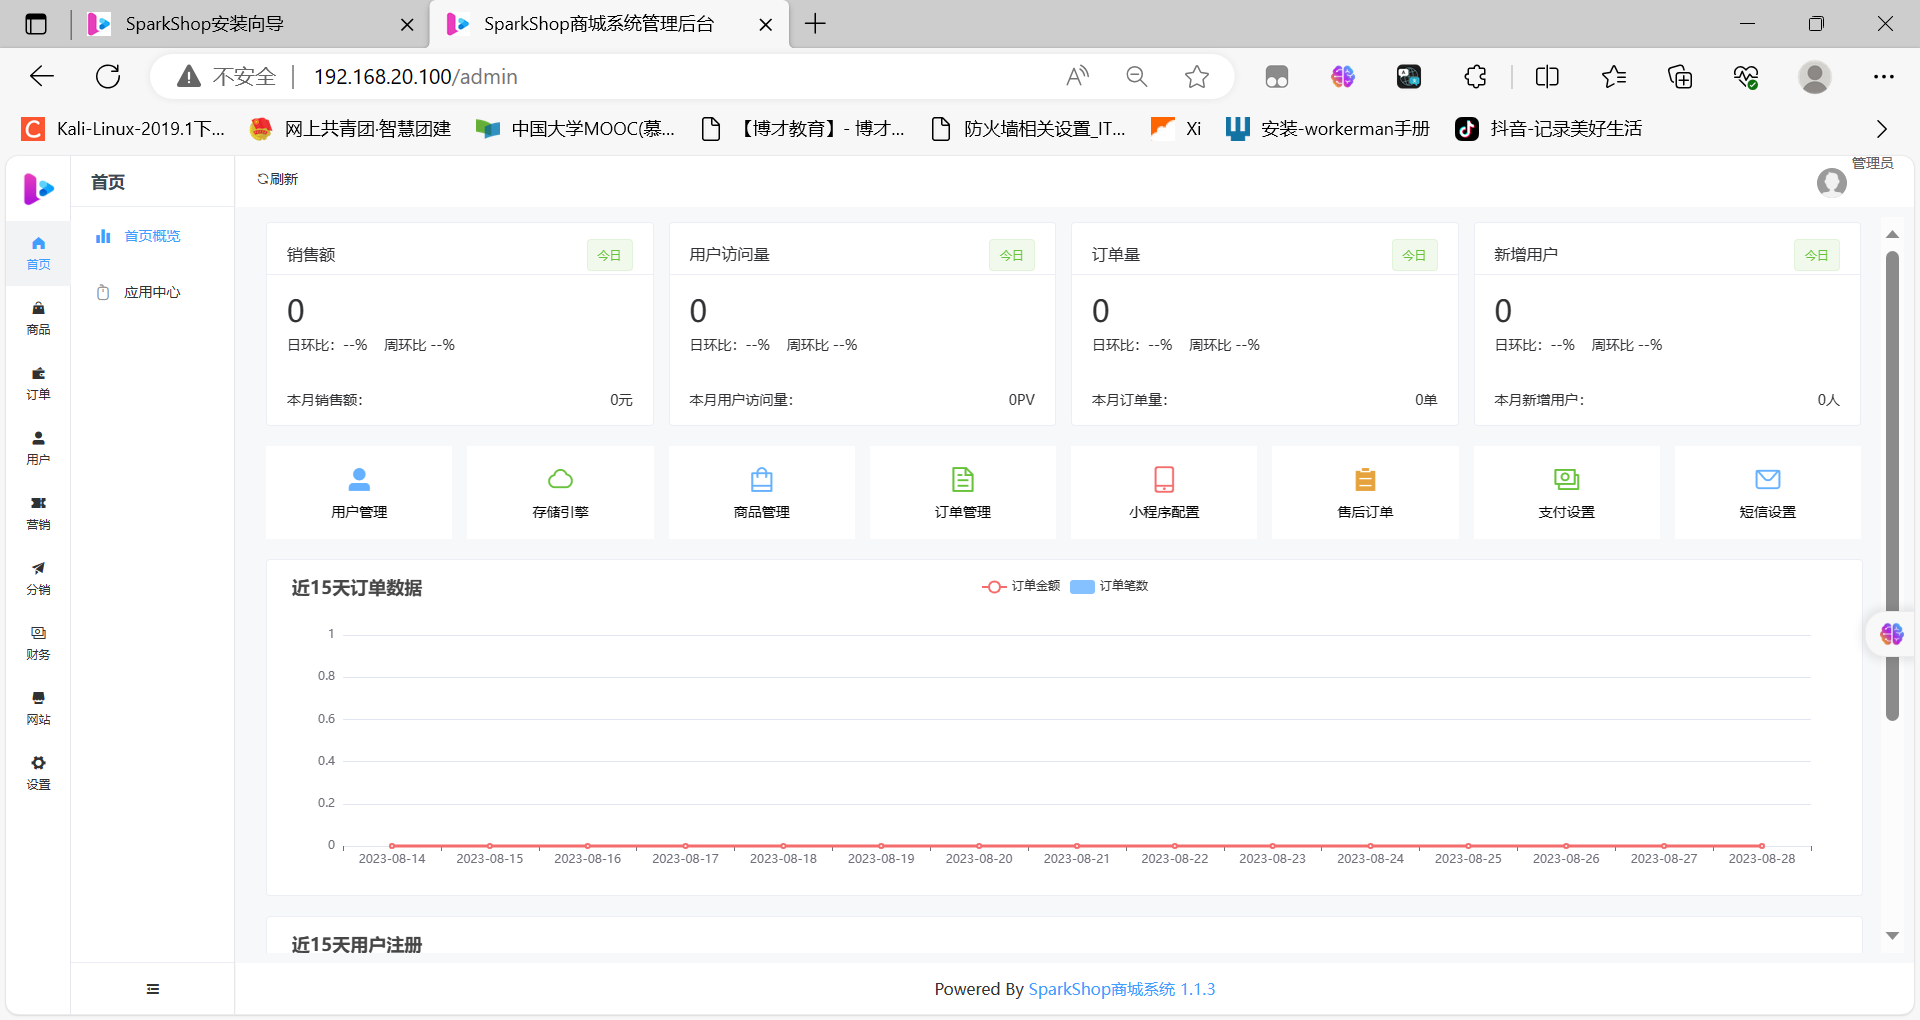This screenshot has height=1020, width=1920.
Task: Expand the bookmarks bar overflow chevron
Action: (x=1881, y=129)
